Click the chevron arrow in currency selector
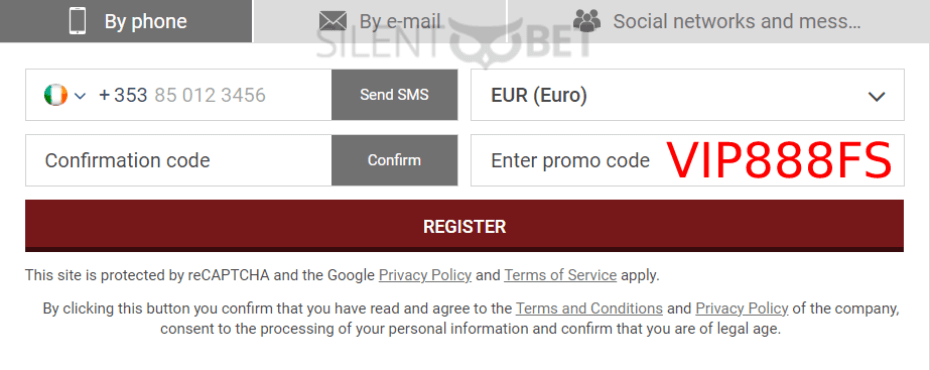 pos(876,96)
